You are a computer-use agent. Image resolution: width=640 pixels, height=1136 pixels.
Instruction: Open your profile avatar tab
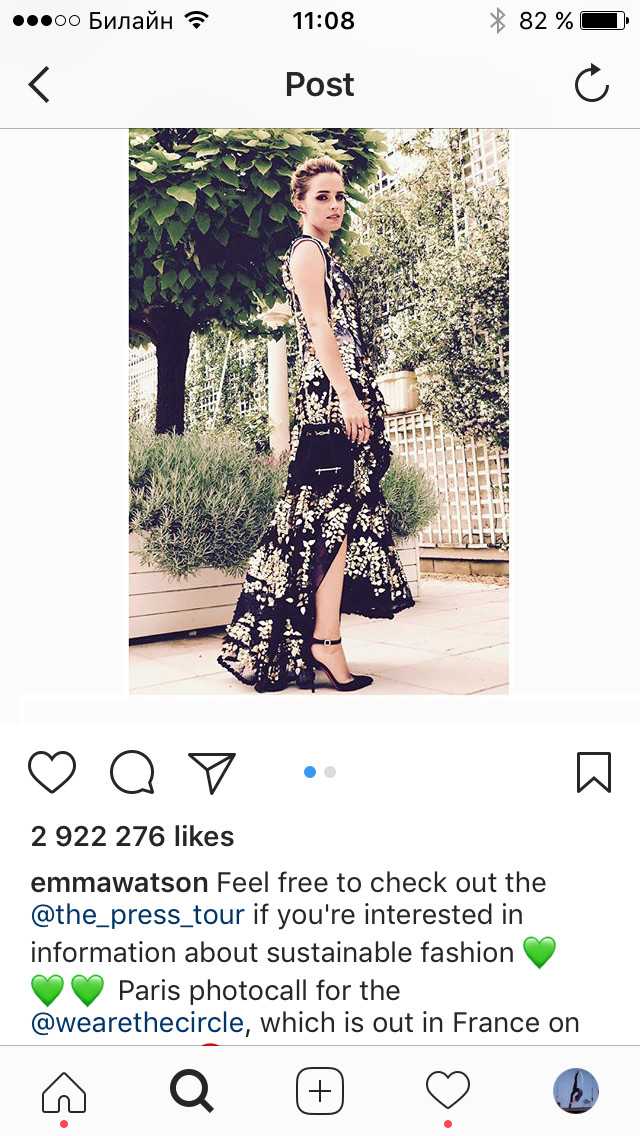click(x=575, y=1091)
